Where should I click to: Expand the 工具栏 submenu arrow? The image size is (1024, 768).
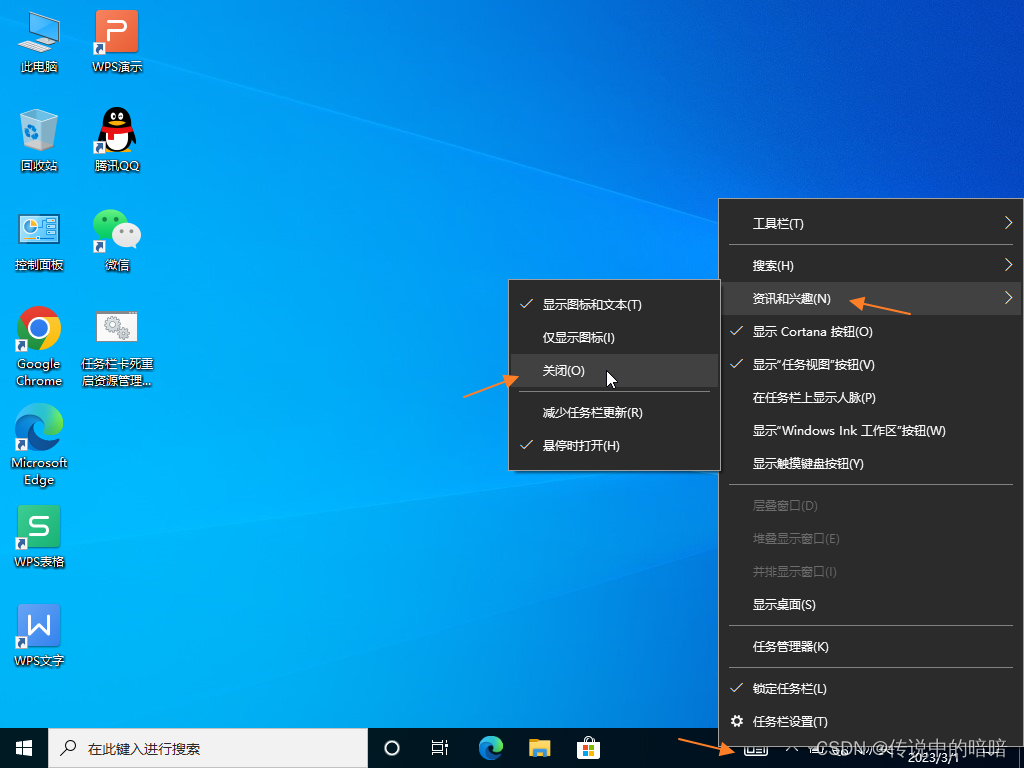(1008, 223)
